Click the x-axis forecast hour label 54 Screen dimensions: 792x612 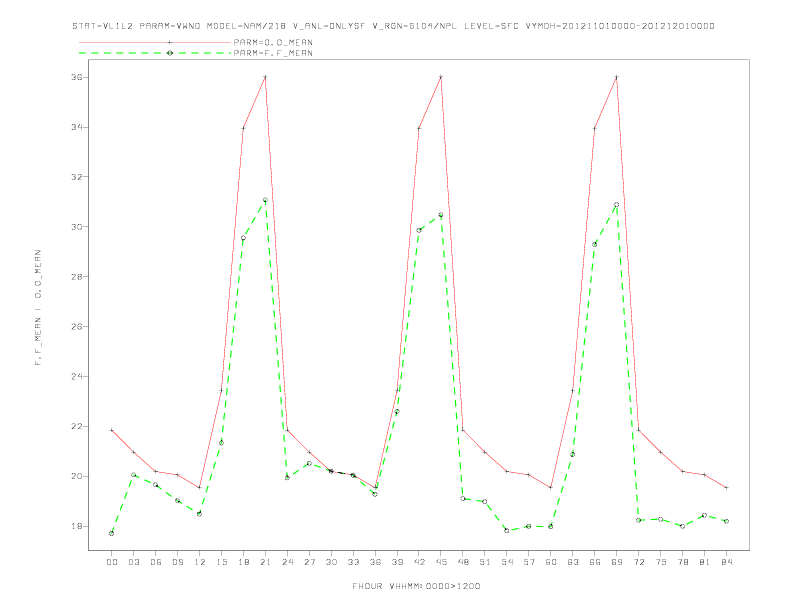point(507,562)
